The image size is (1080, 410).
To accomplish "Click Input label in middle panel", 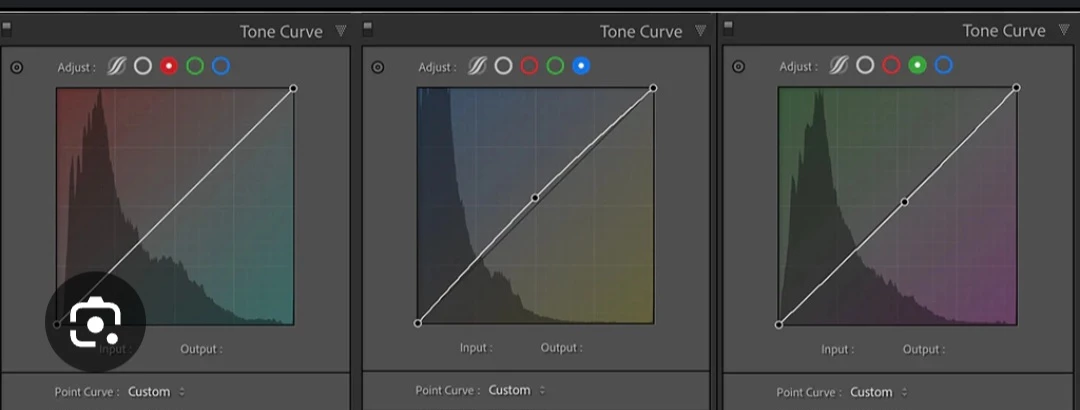I will (476, 348).
